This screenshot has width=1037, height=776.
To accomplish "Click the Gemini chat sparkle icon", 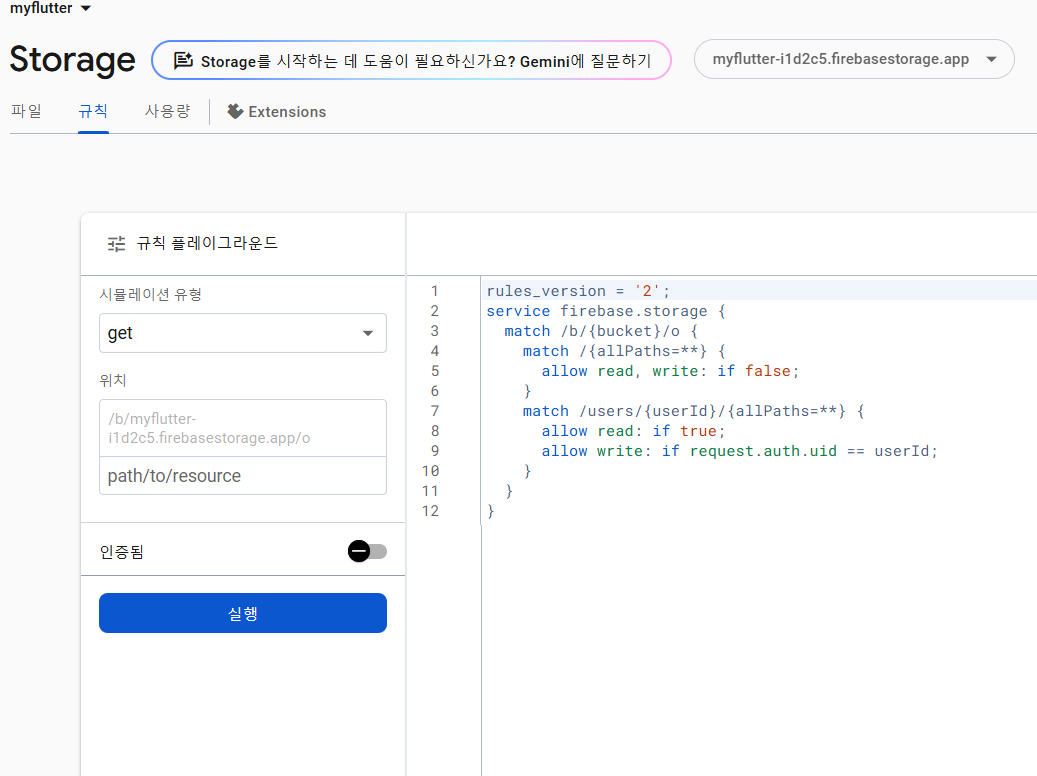I will coord(183,61).
